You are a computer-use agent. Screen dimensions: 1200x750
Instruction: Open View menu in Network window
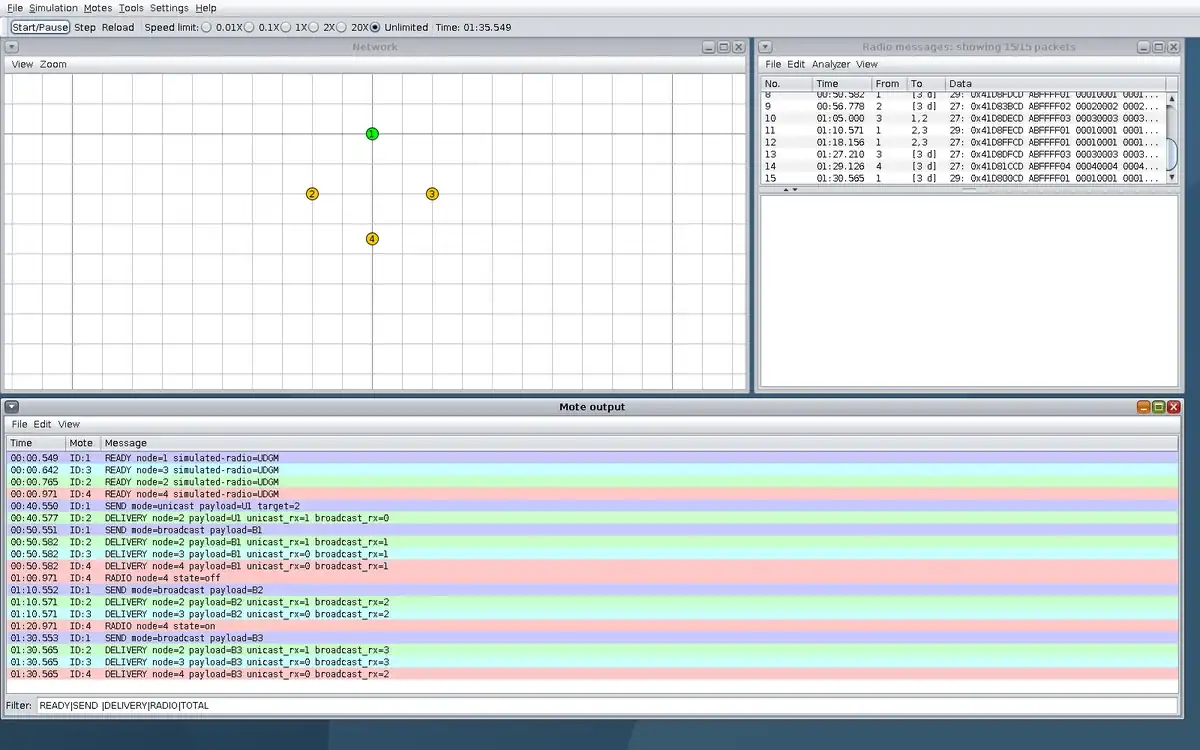[22, 64]
